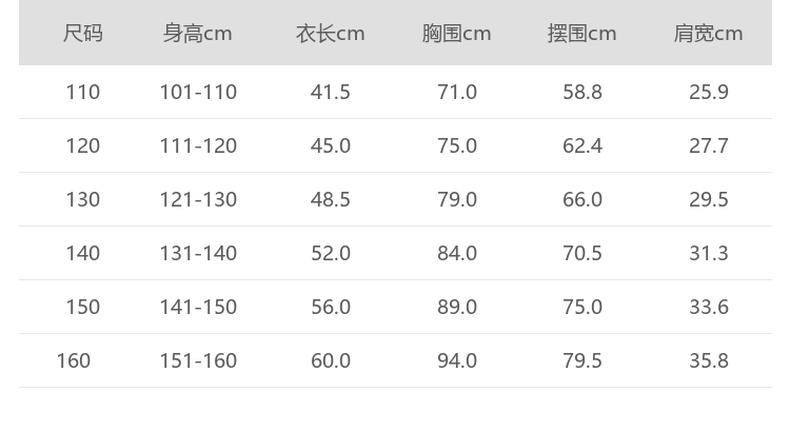Screen dimensions: 790x431
Task: Click the 肩宽cm column header
Action: coord(708,33)
